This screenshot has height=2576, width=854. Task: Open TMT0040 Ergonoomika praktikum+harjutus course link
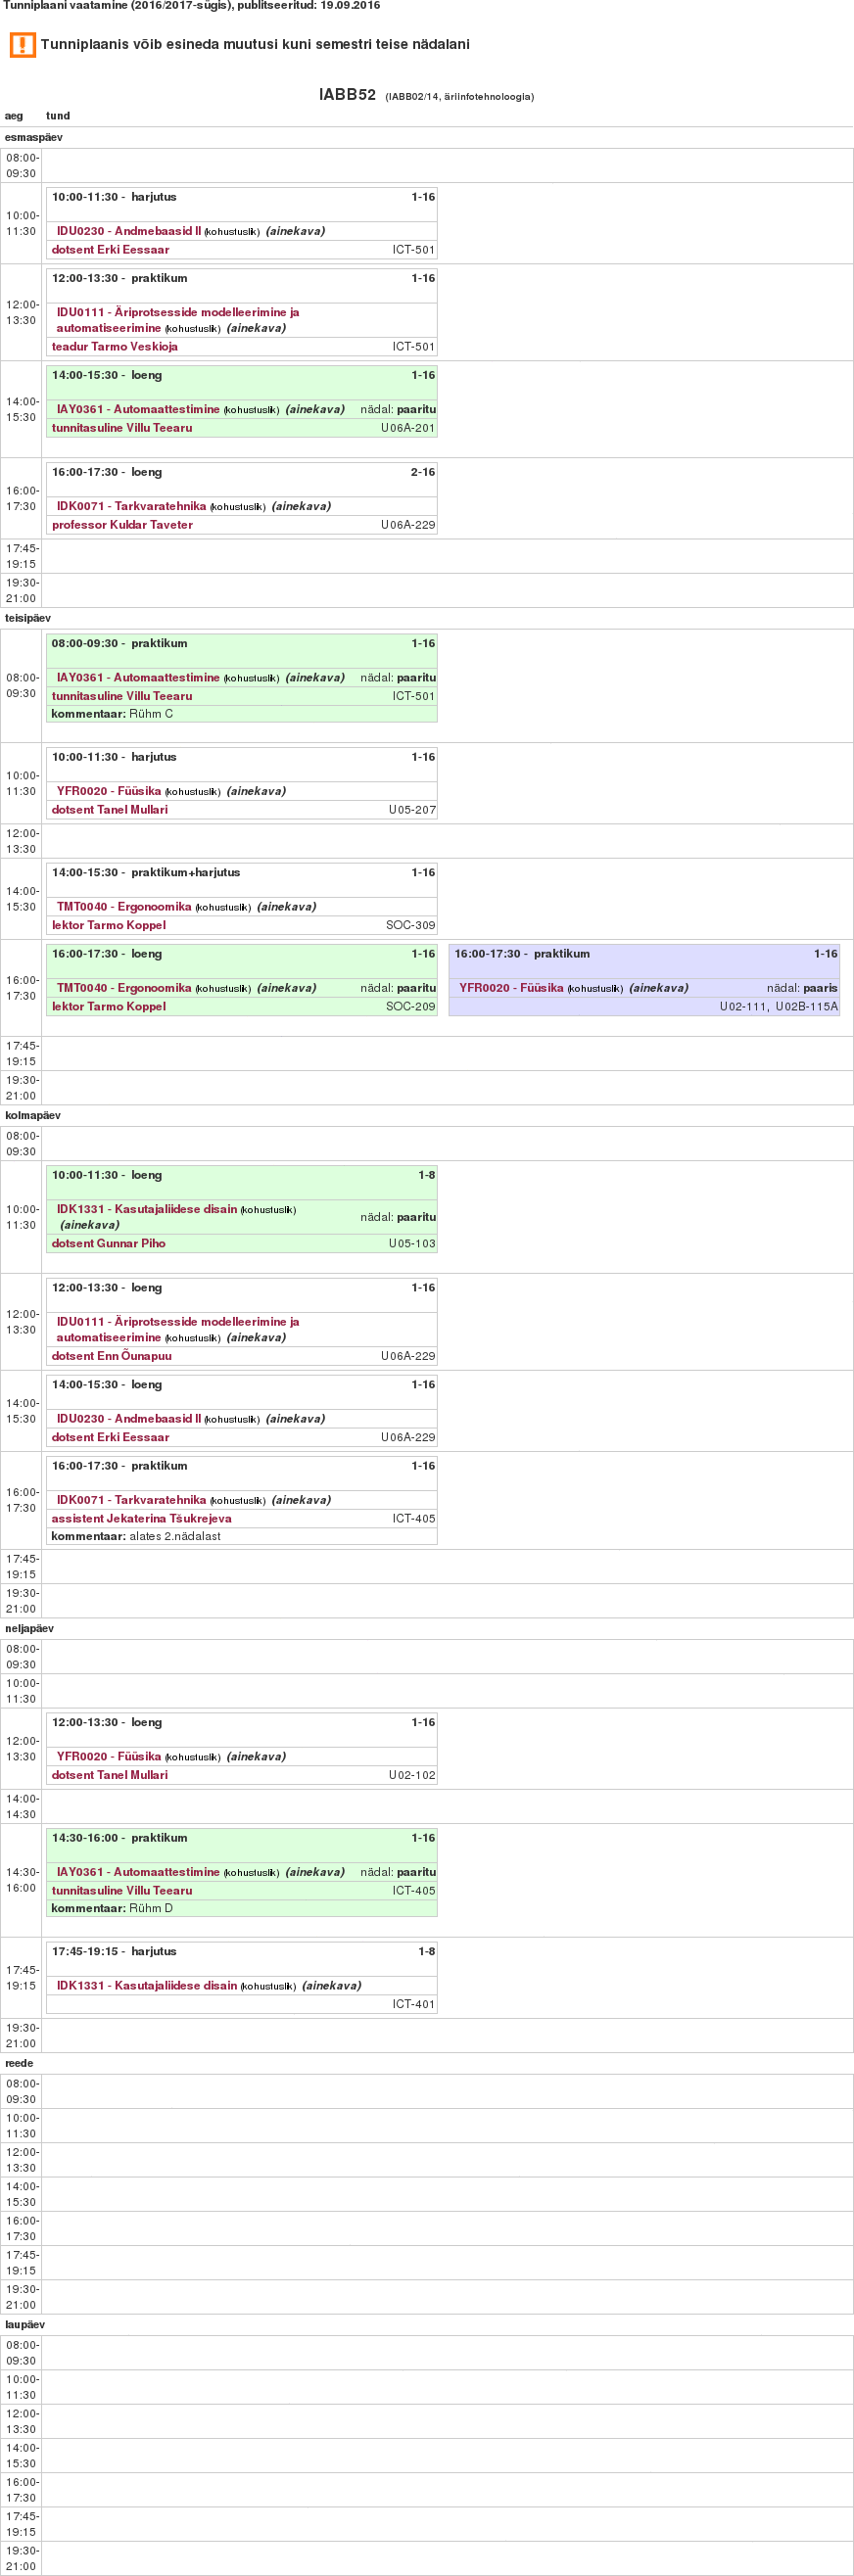coord(123,907)
